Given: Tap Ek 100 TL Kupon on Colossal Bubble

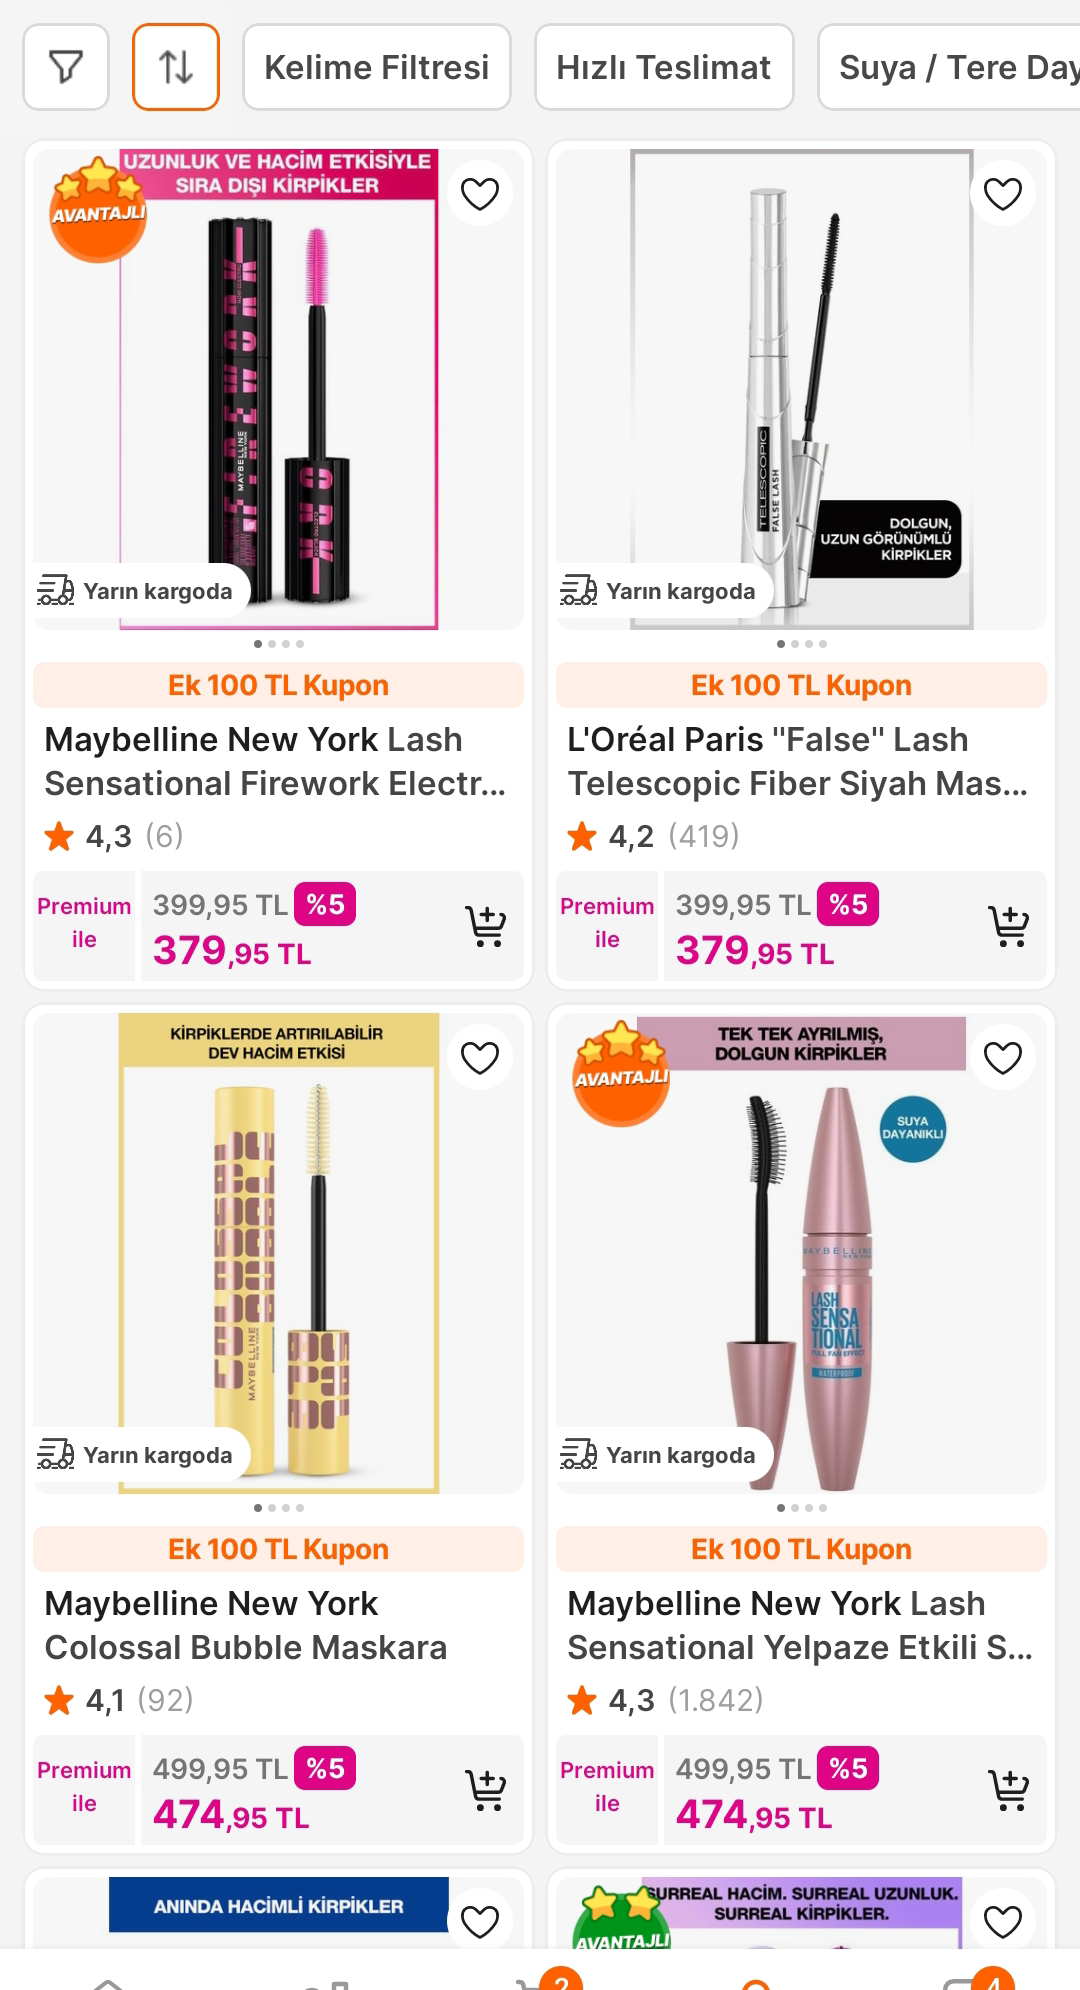Looking at the screenshot, I should click(x=278, y=1549).
